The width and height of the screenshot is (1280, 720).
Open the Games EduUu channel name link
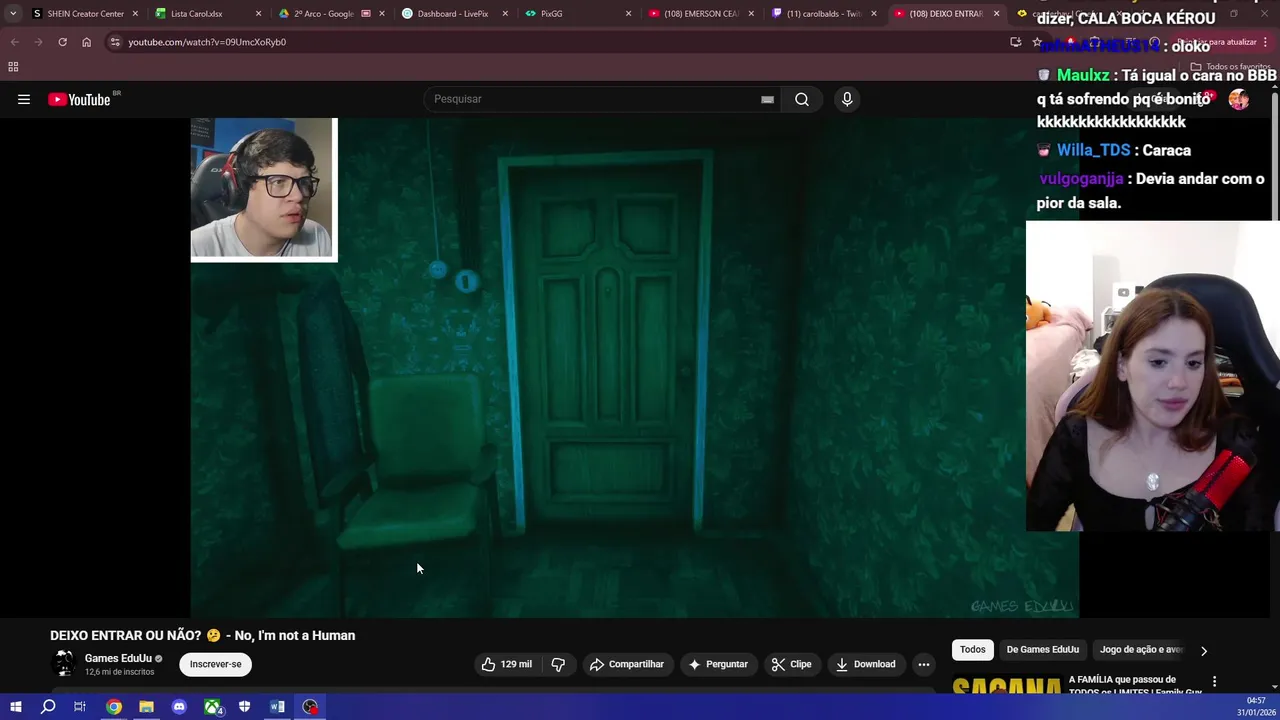118,658
